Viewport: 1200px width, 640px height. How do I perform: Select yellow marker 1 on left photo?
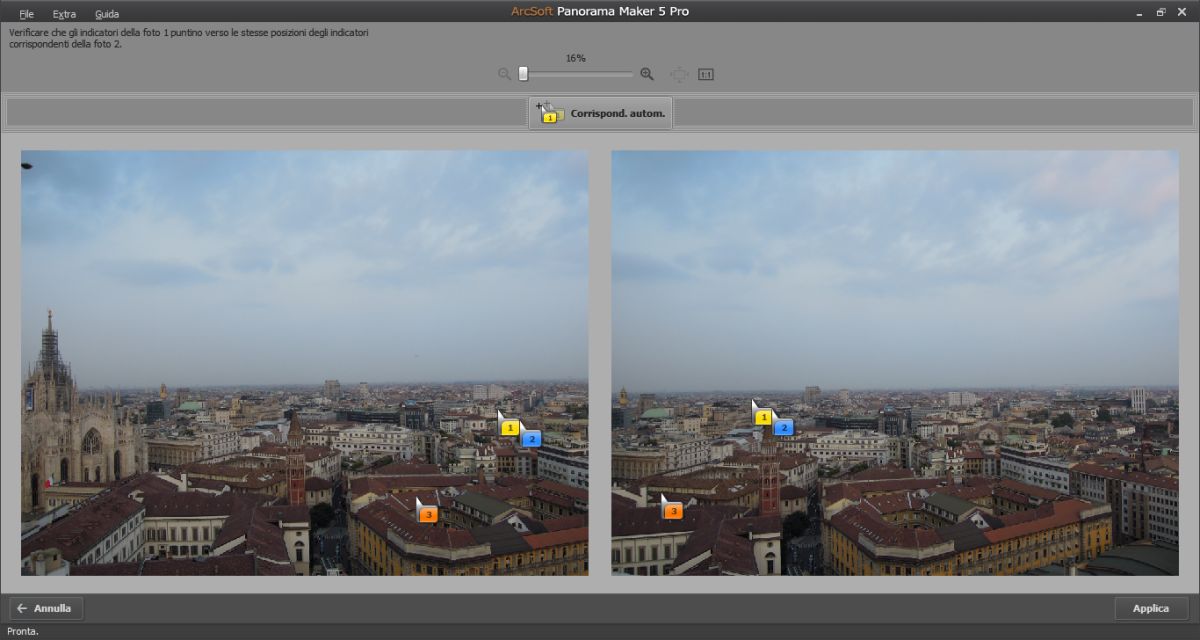point(510,427)
